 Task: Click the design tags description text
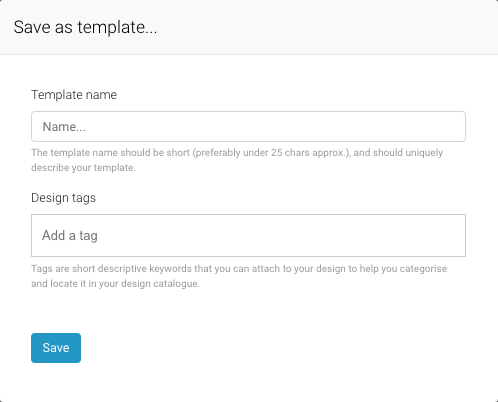239,276
